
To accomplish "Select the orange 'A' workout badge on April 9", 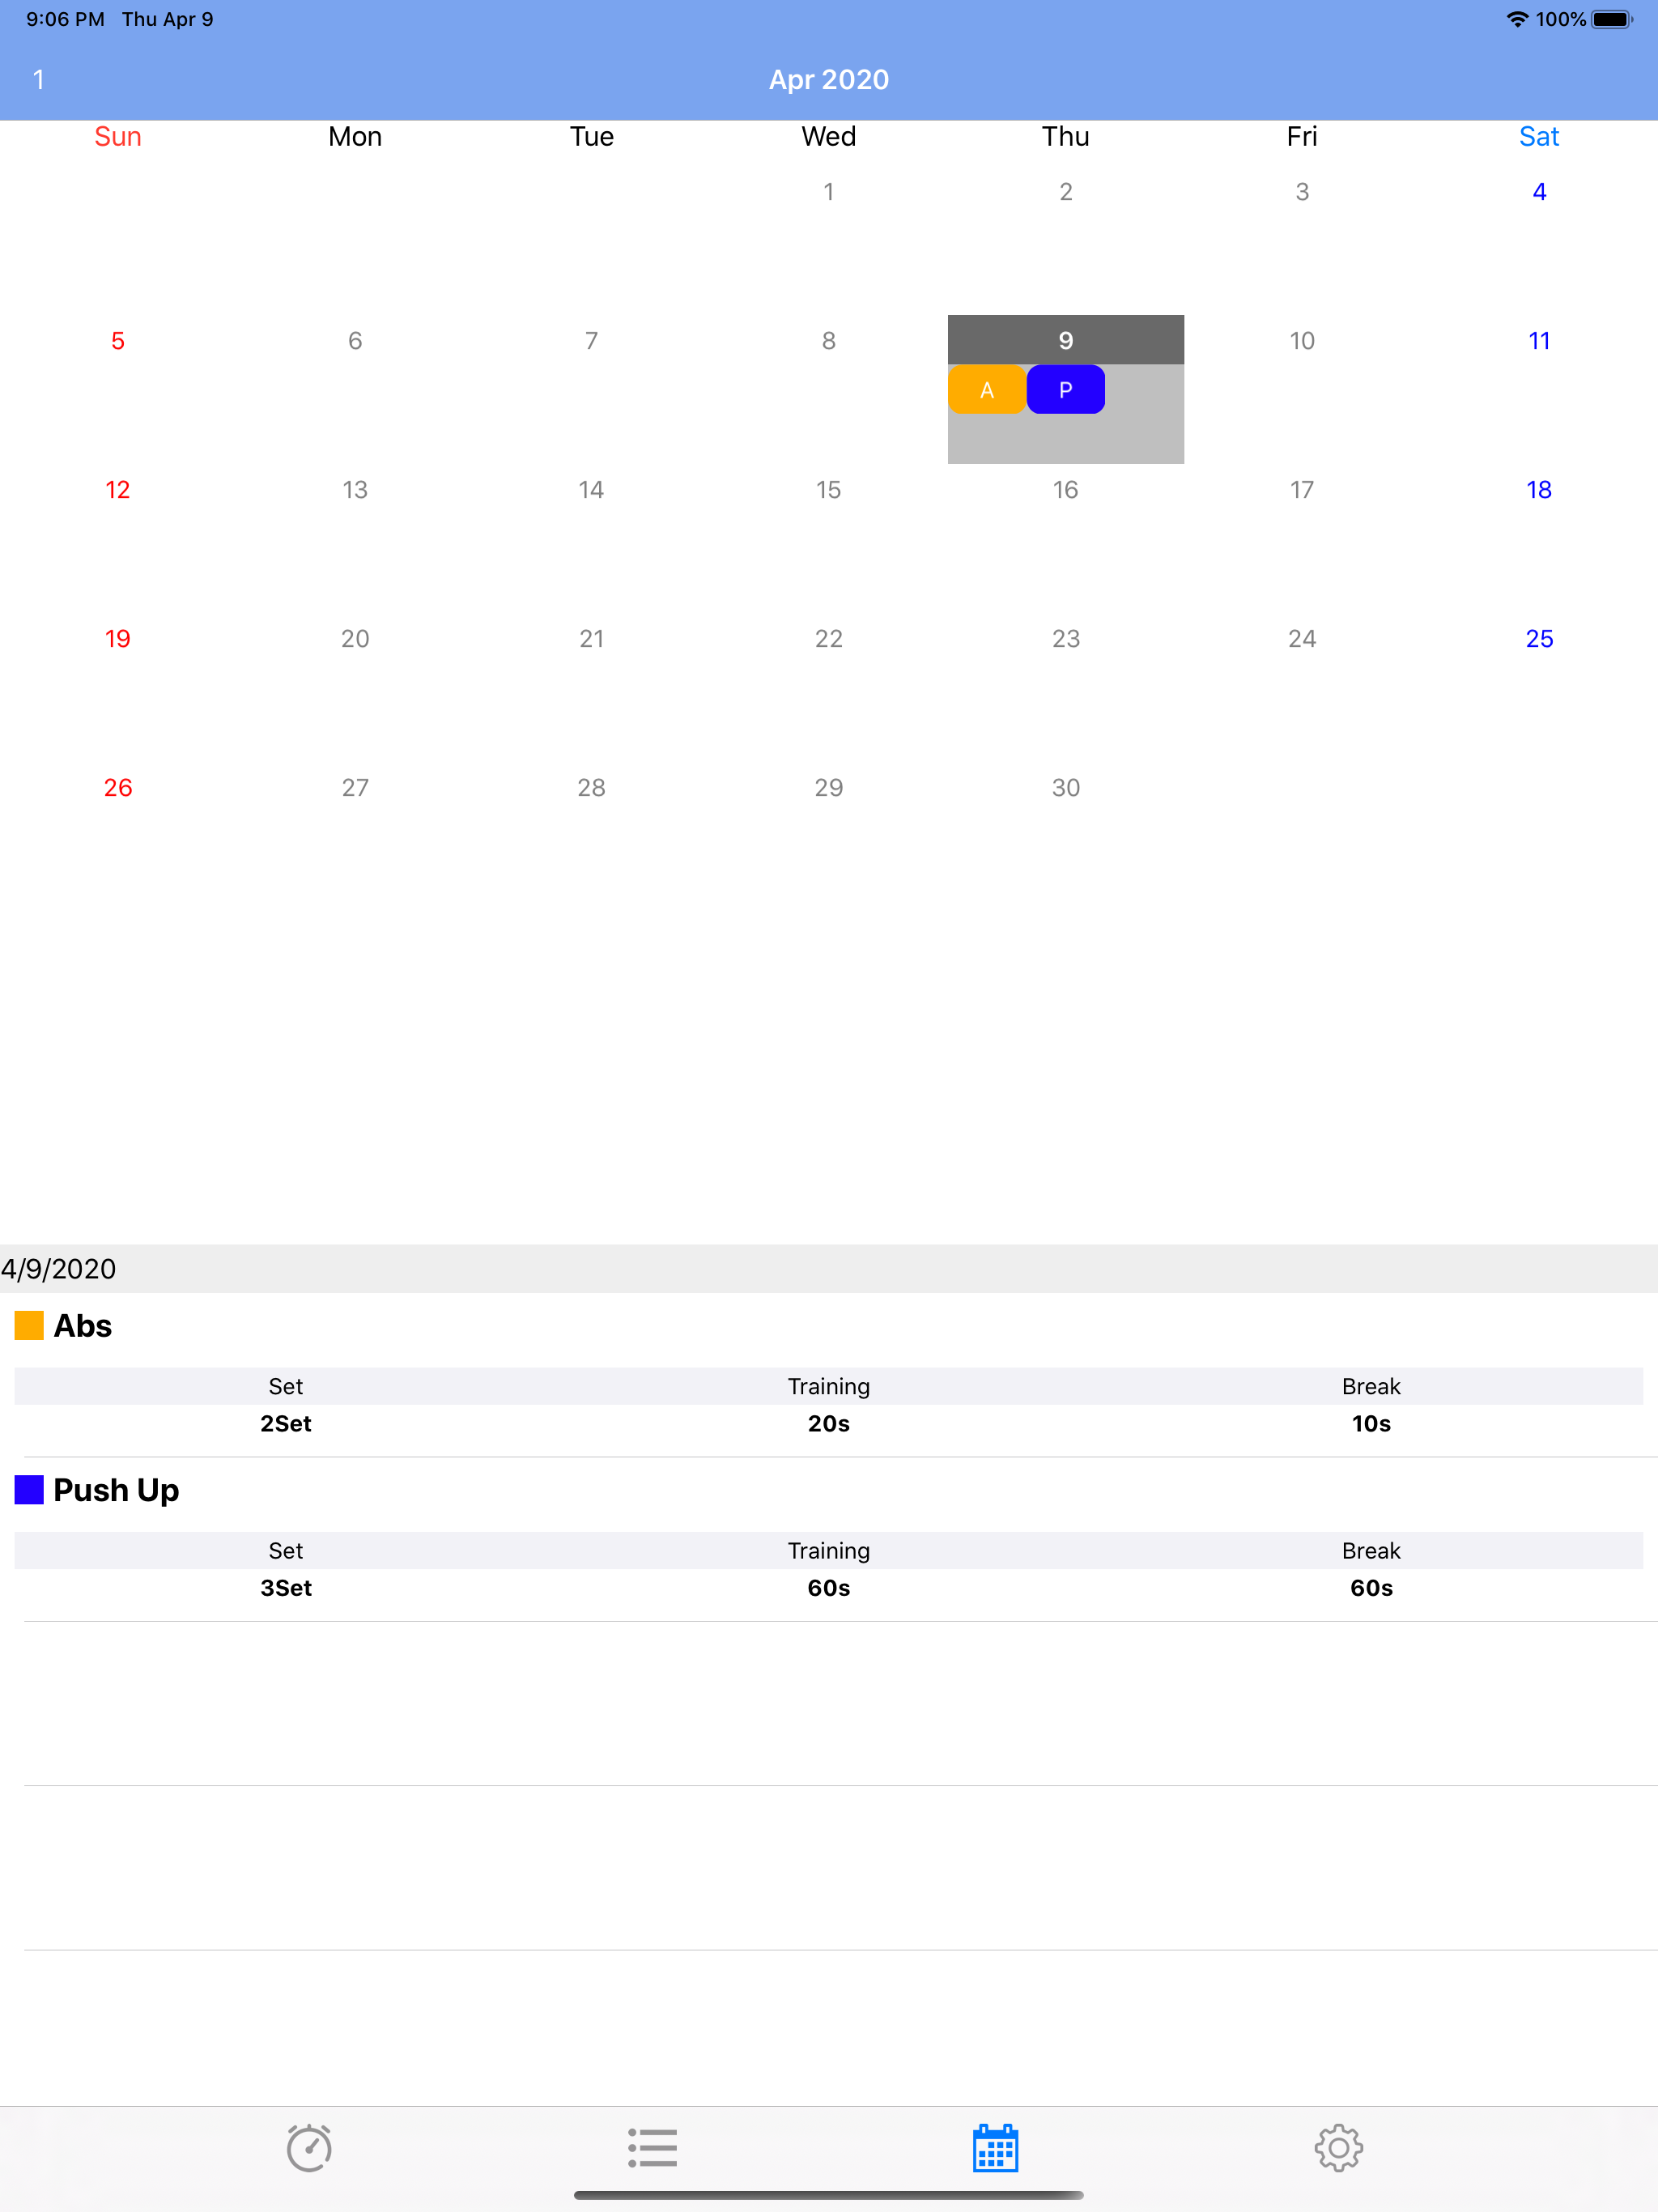I will (986, 389).
